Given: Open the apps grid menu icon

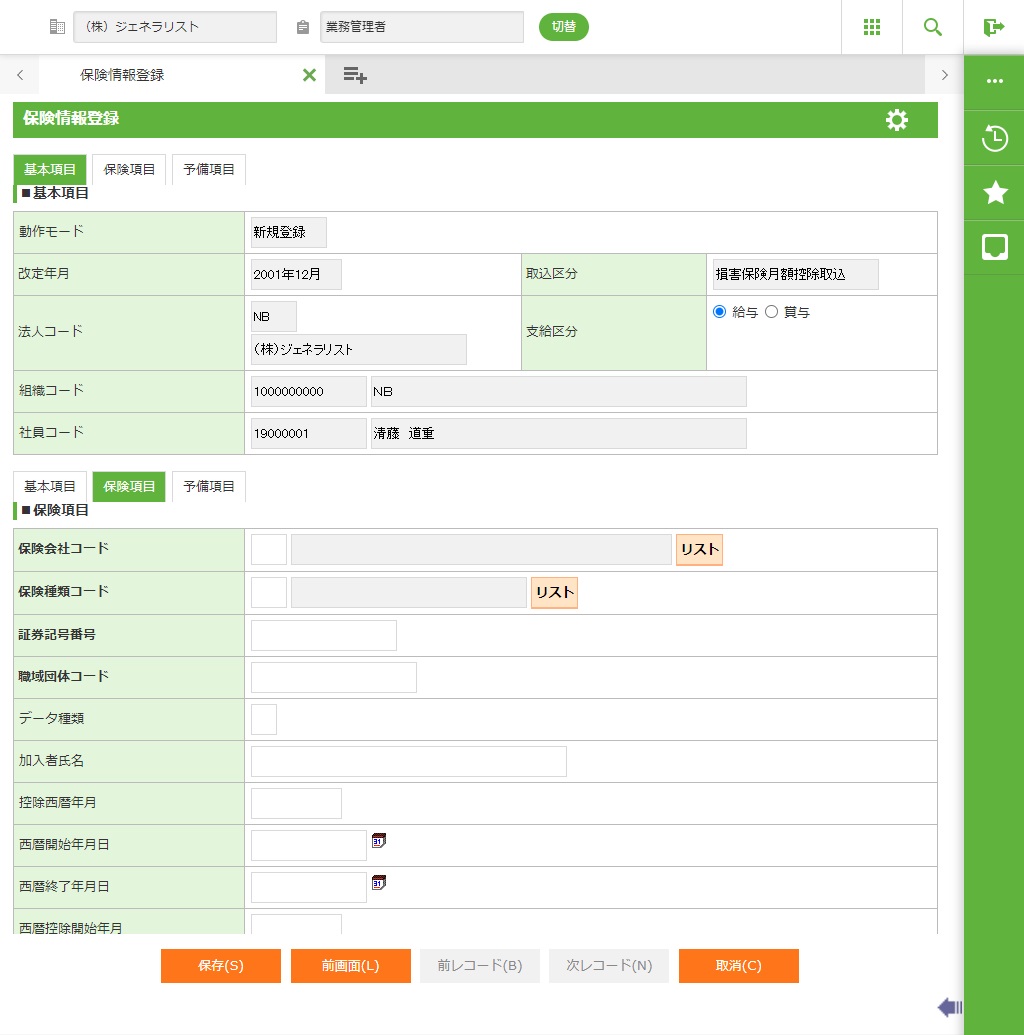Looking at the screenshot, I should [x=871, y=27].
